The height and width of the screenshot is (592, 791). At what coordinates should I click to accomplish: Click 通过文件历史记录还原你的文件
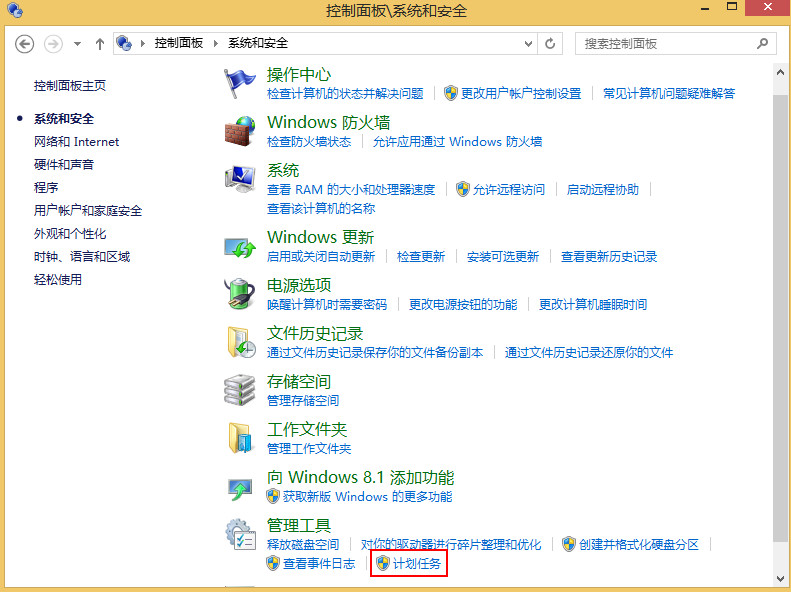[589, 352]
